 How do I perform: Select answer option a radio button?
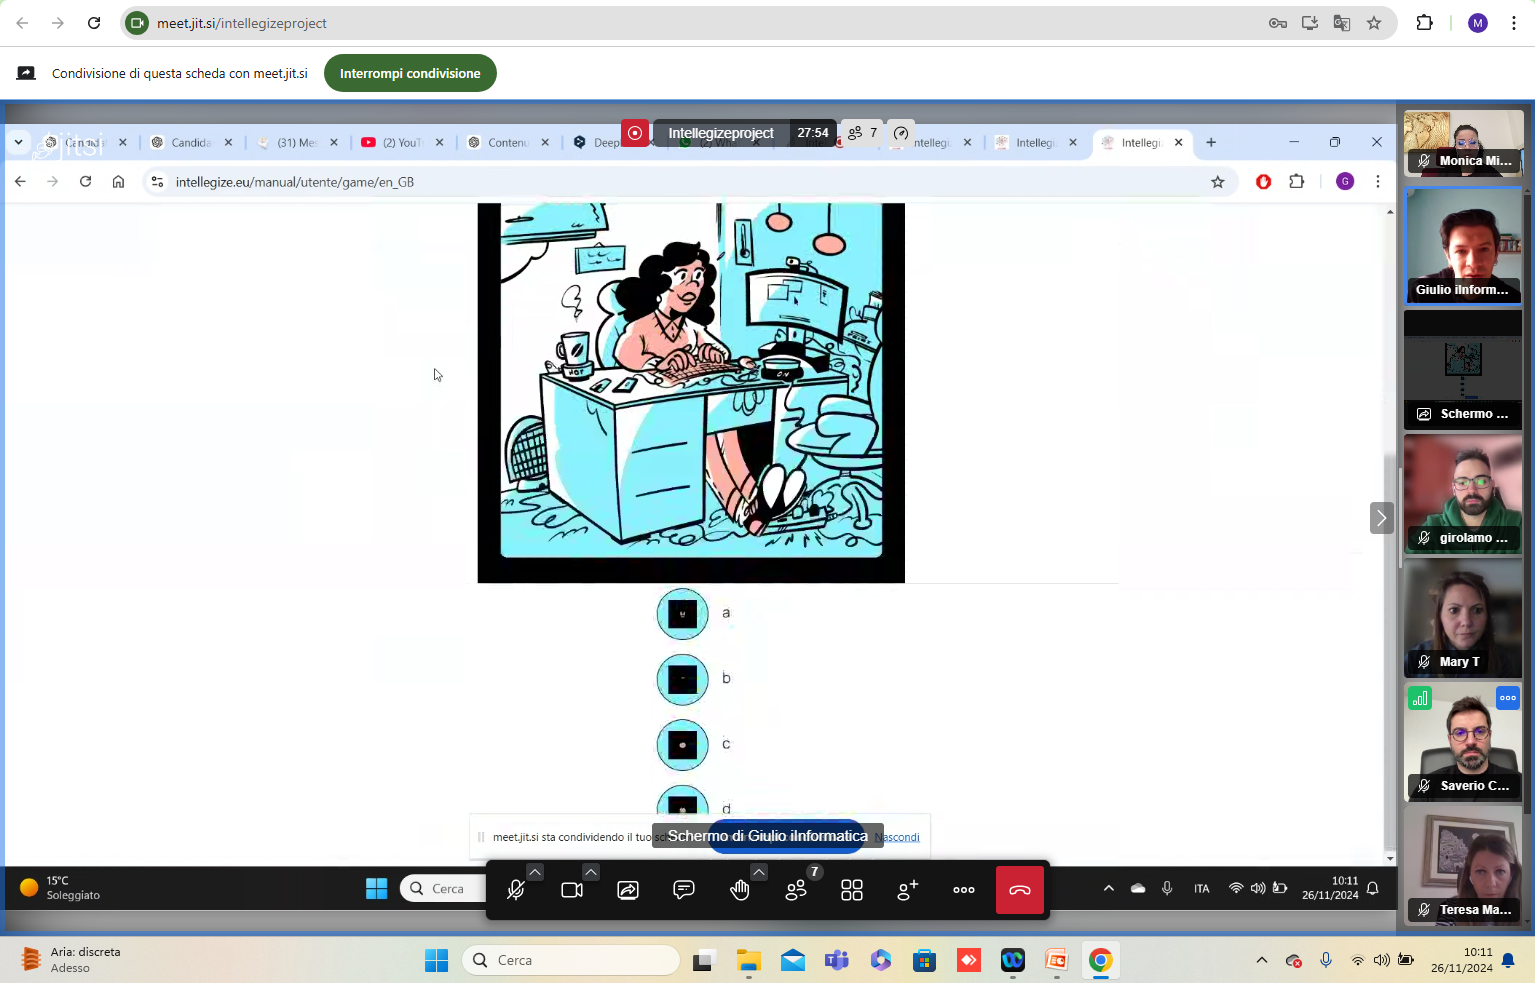[x=682, y=614]
